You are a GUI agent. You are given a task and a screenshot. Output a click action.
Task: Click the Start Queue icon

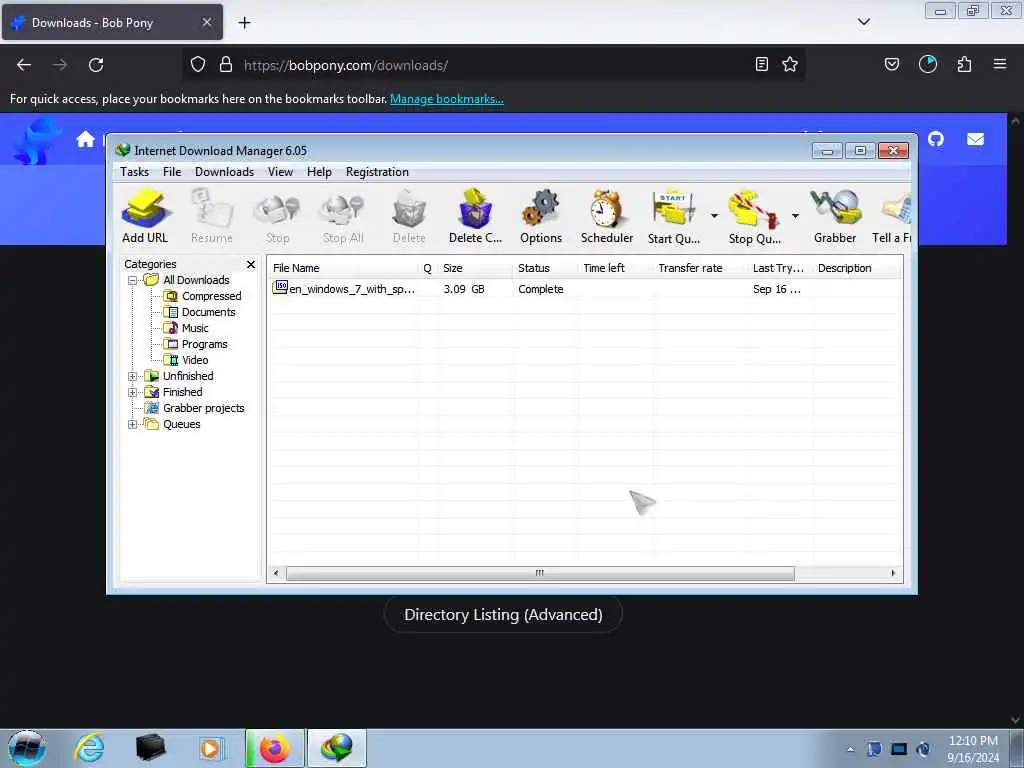pos(673,216)
